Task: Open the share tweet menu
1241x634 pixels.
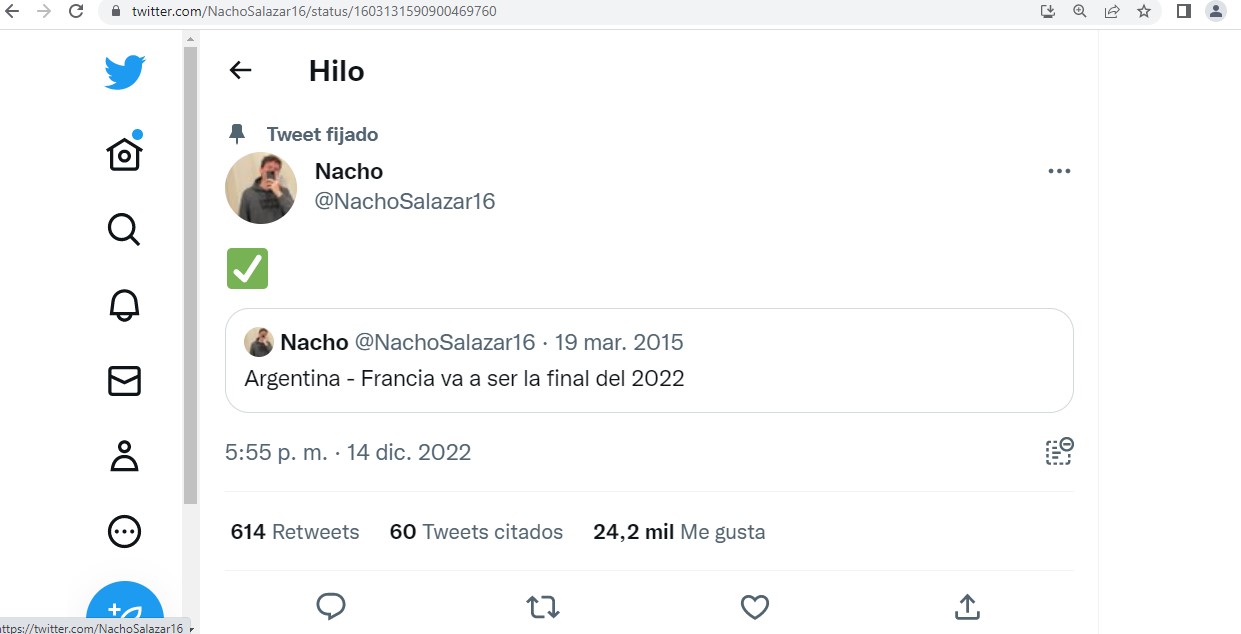Action: (x=966, y=606)
